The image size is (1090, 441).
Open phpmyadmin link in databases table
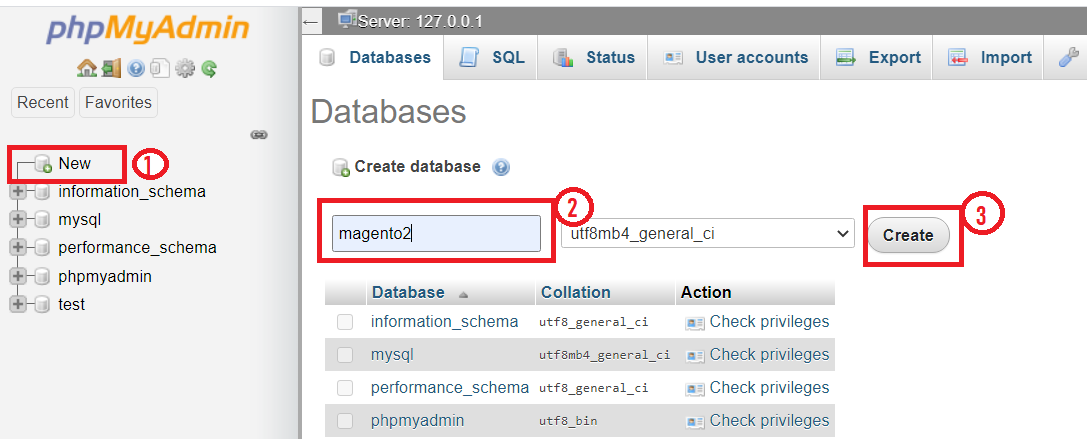tap(417, 421)
